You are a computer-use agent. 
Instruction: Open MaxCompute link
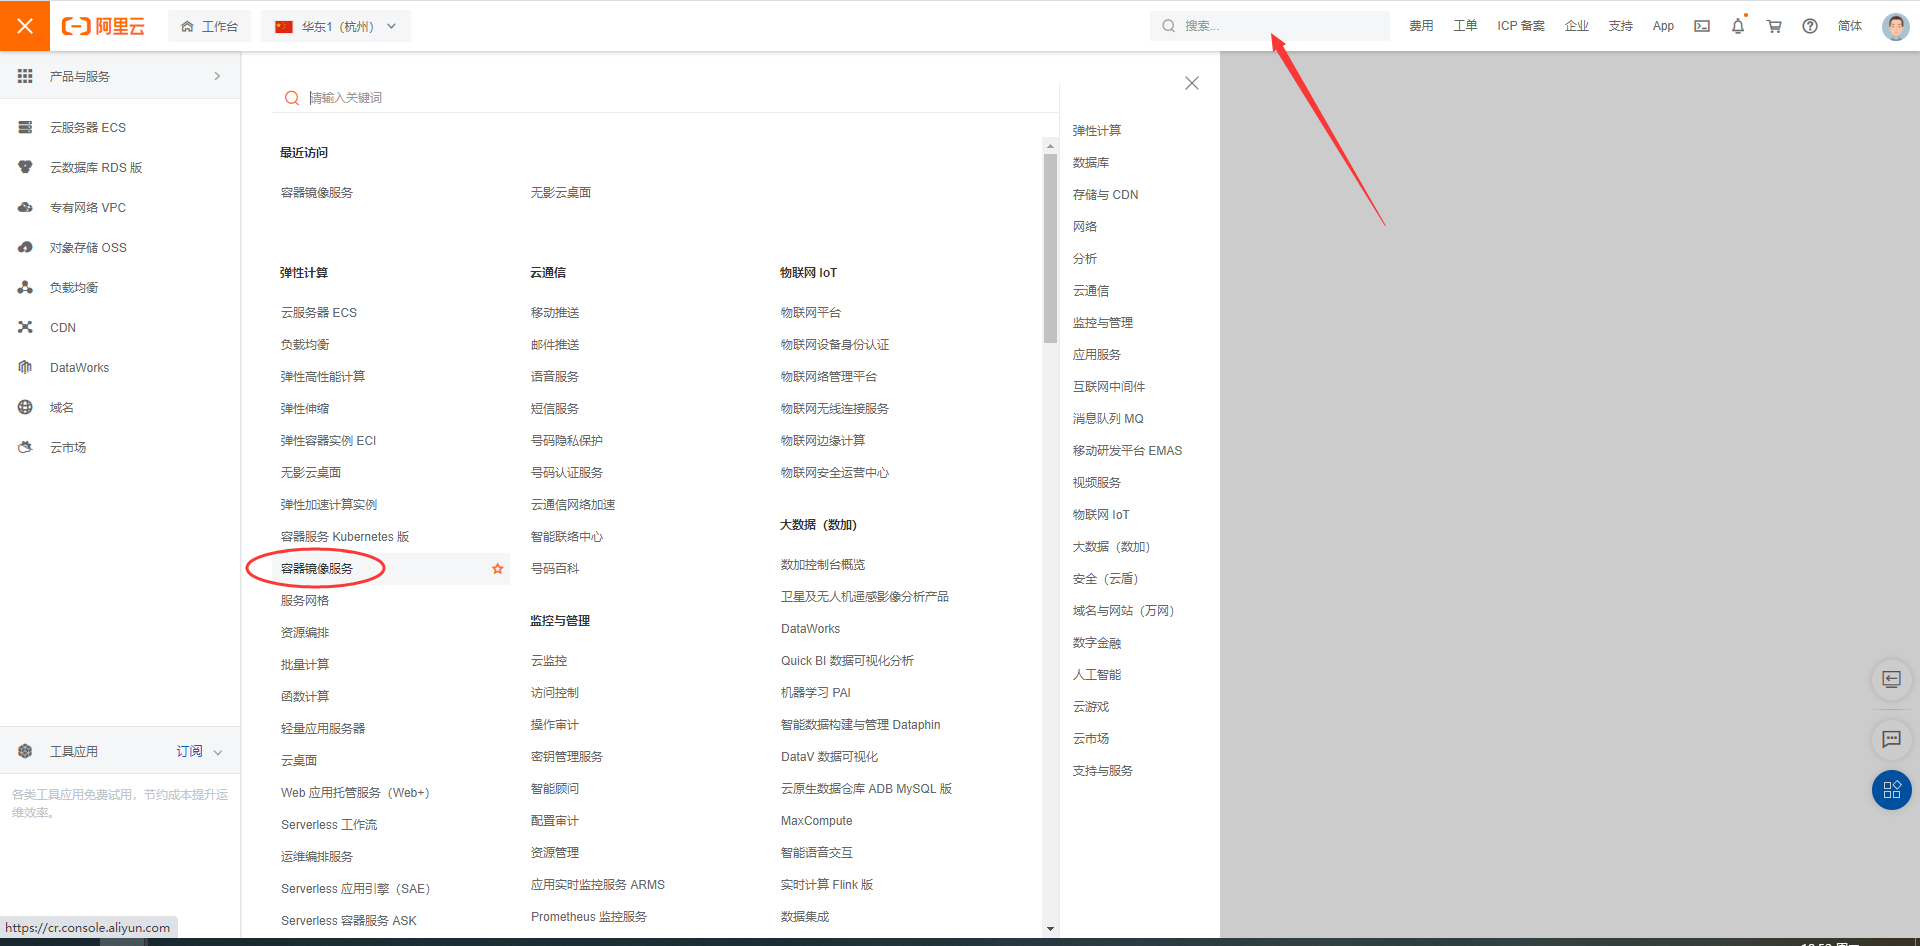click(x=817, y=821)
